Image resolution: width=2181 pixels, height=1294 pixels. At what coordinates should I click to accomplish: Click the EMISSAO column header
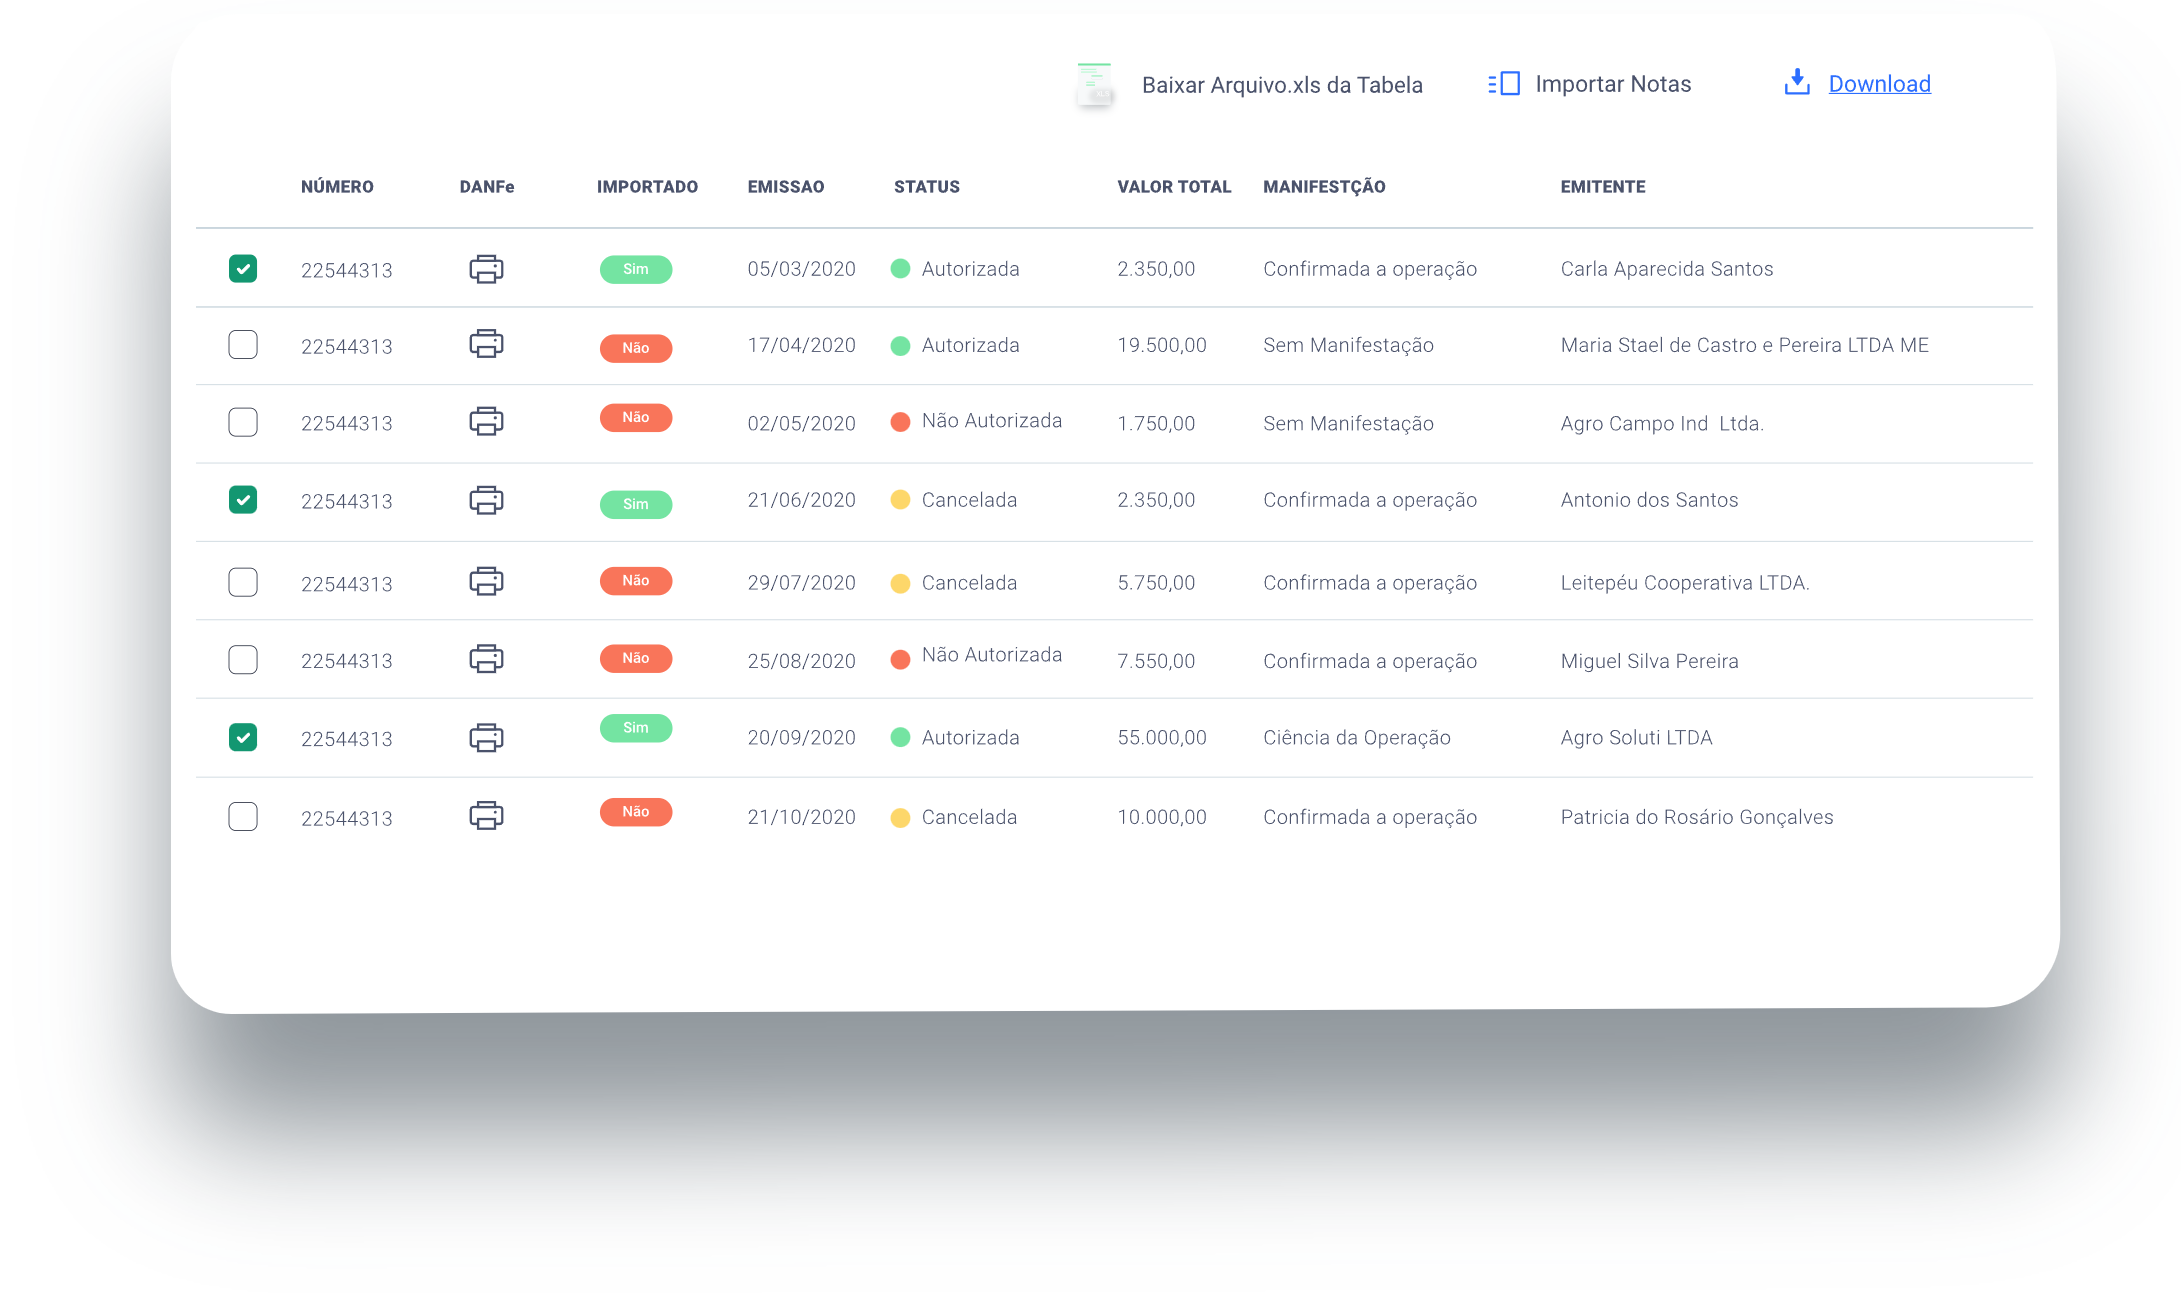click(786, 187)
